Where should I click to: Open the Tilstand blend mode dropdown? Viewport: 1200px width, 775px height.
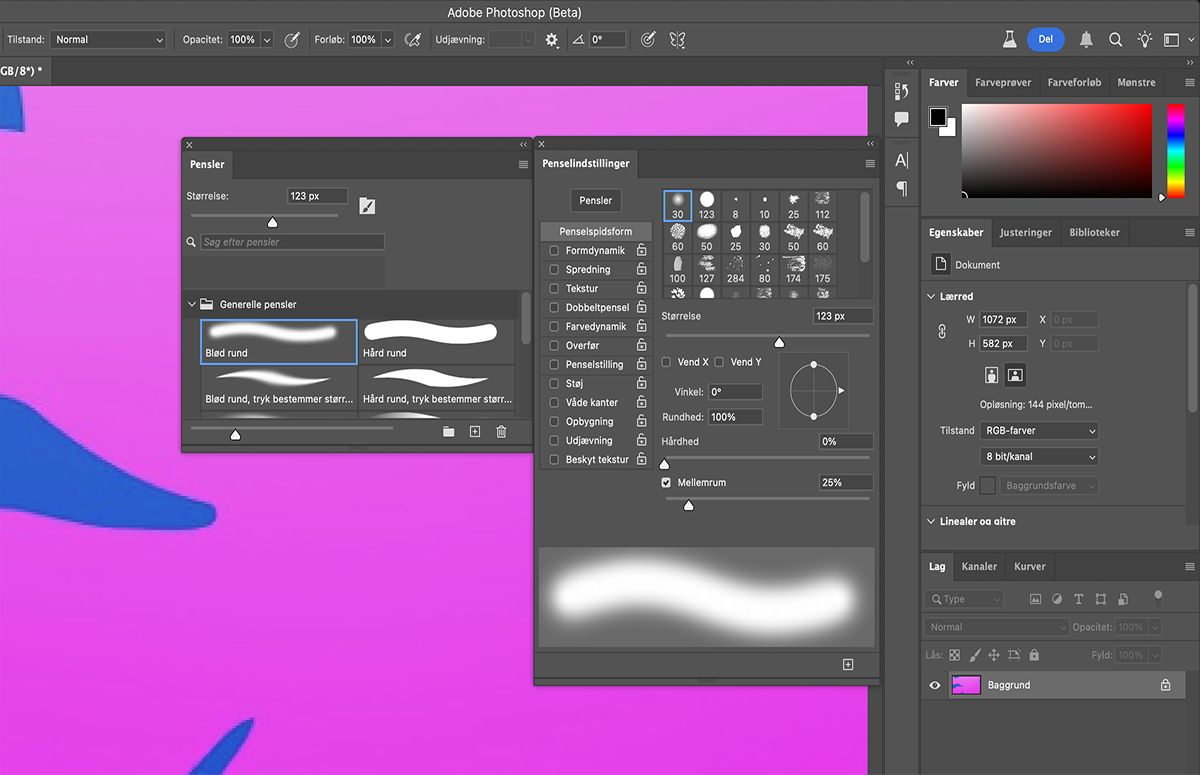coord(108,40)
